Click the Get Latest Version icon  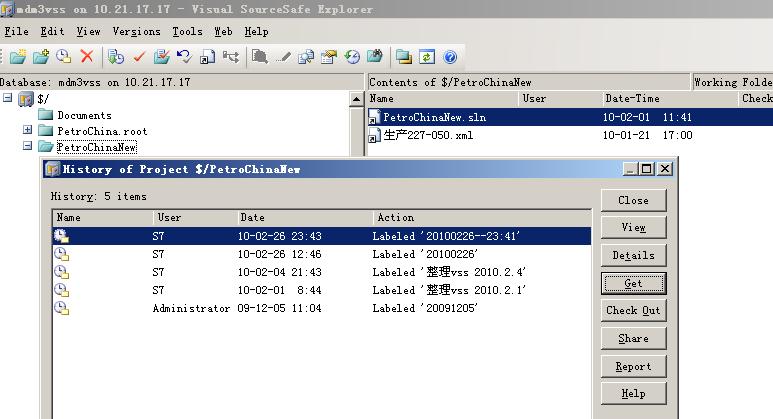click(116, 57)
